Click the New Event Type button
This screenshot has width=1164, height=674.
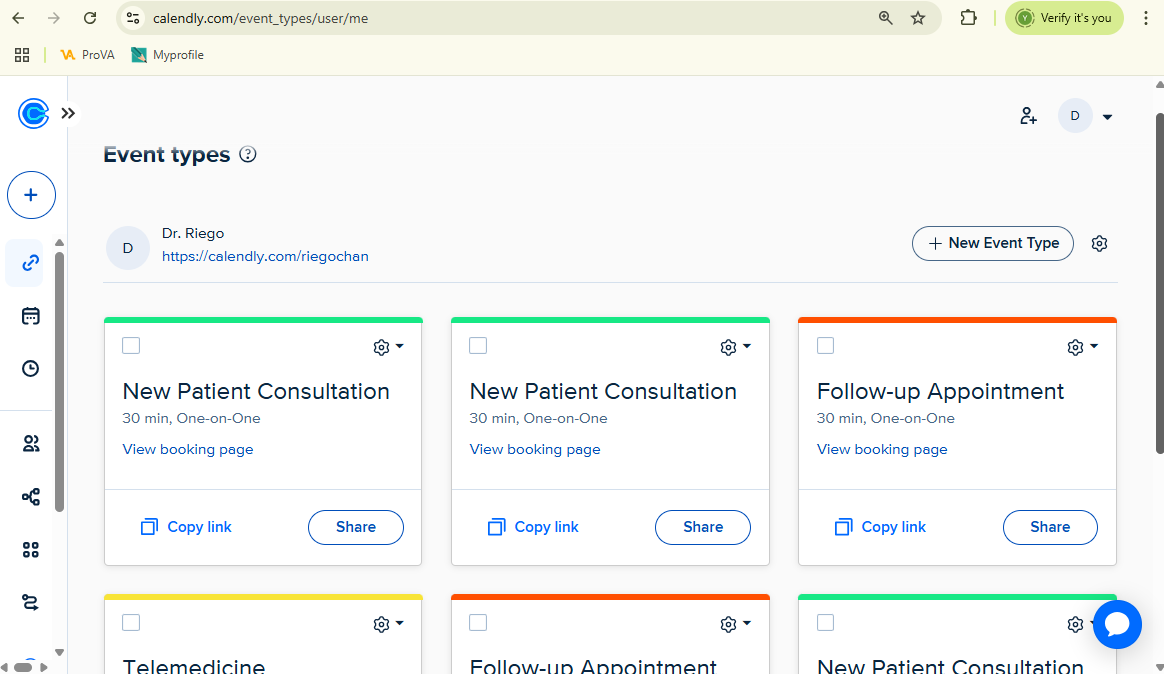click(992, 243)
